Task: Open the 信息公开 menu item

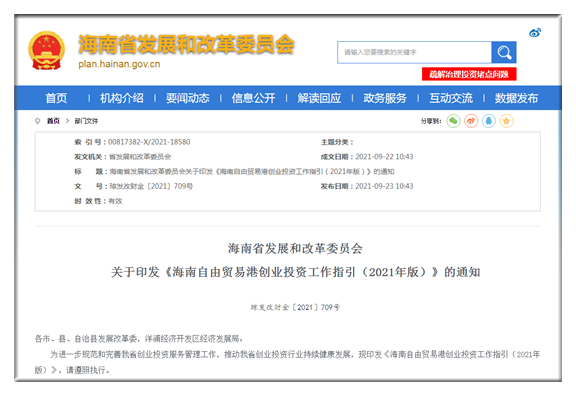Action: [253, 98]
